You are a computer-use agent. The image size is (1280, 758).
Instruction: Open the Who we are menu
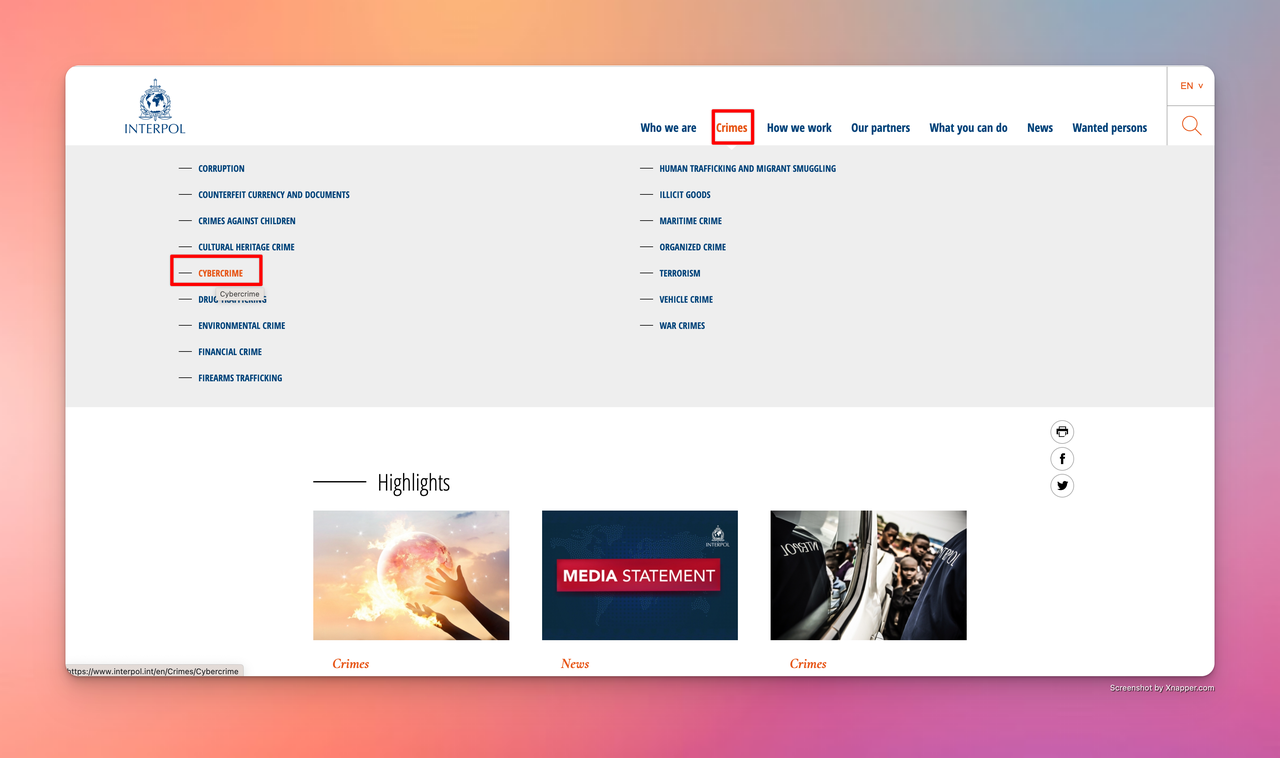668,128
